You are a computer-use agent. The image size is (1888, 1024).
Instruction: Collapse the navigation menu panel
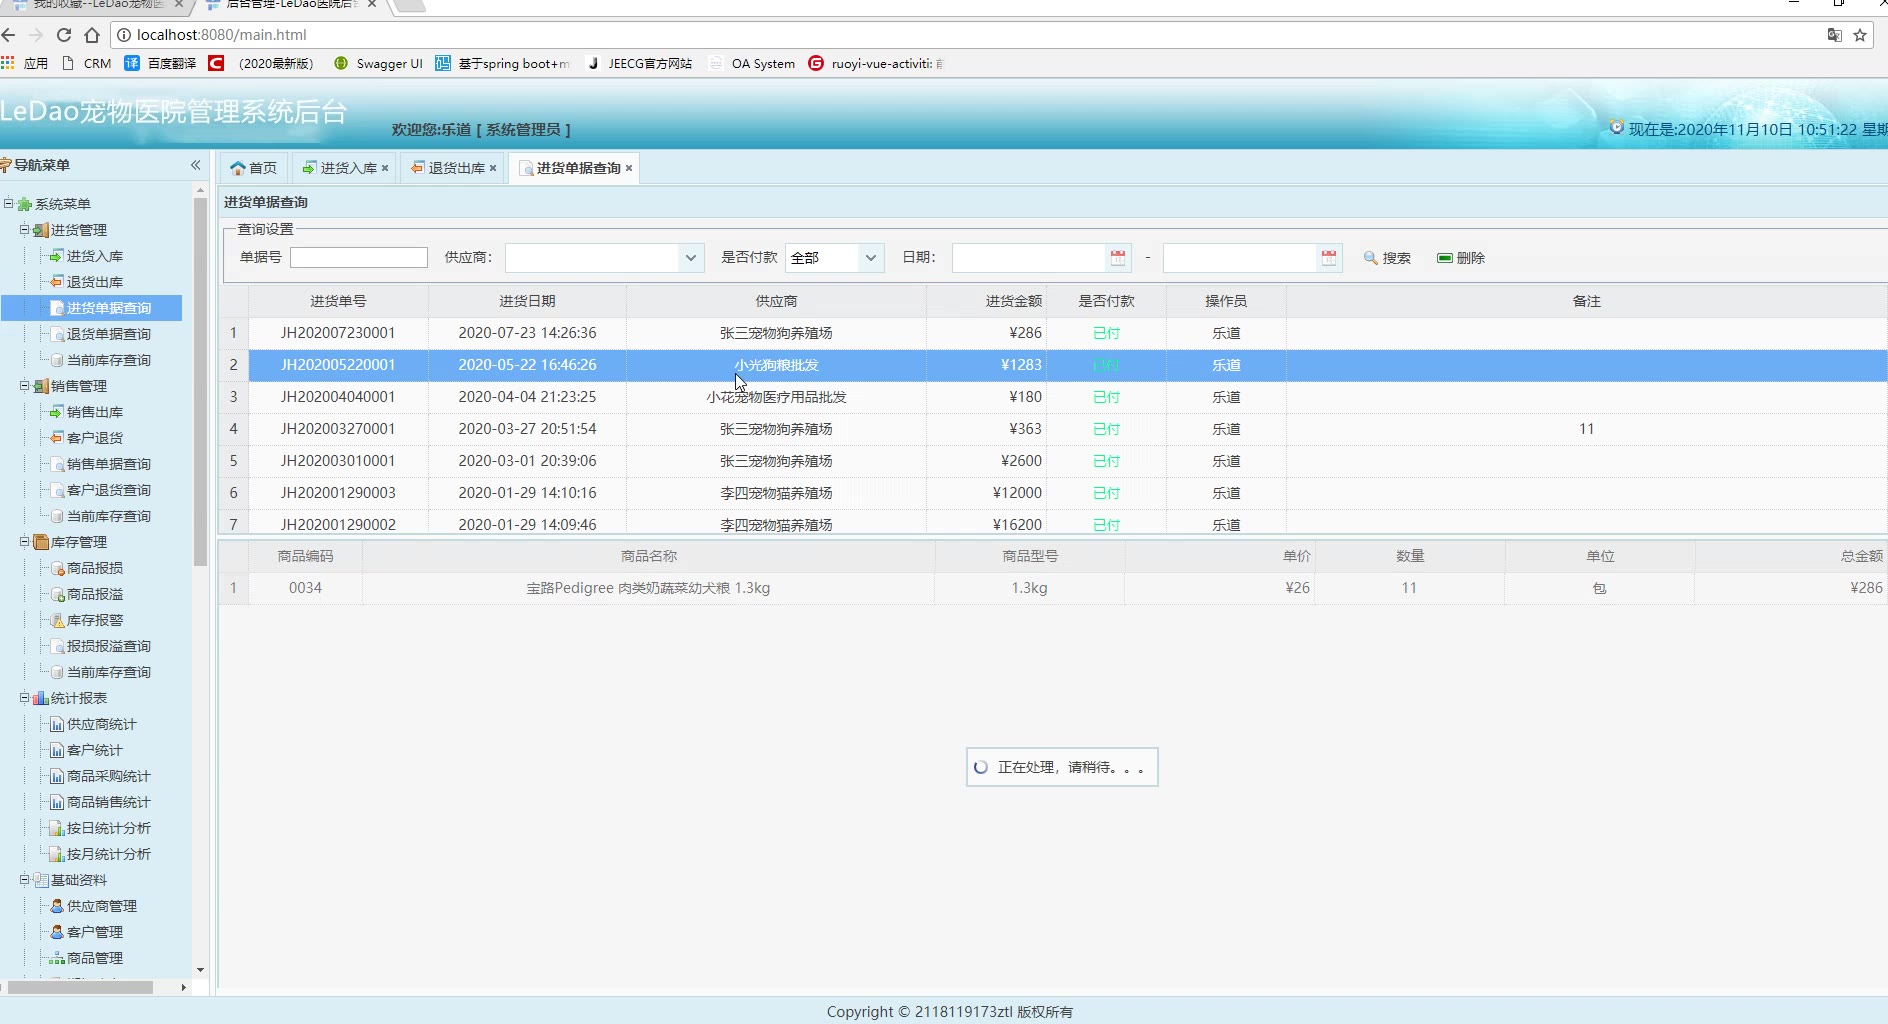pos(195,165)
